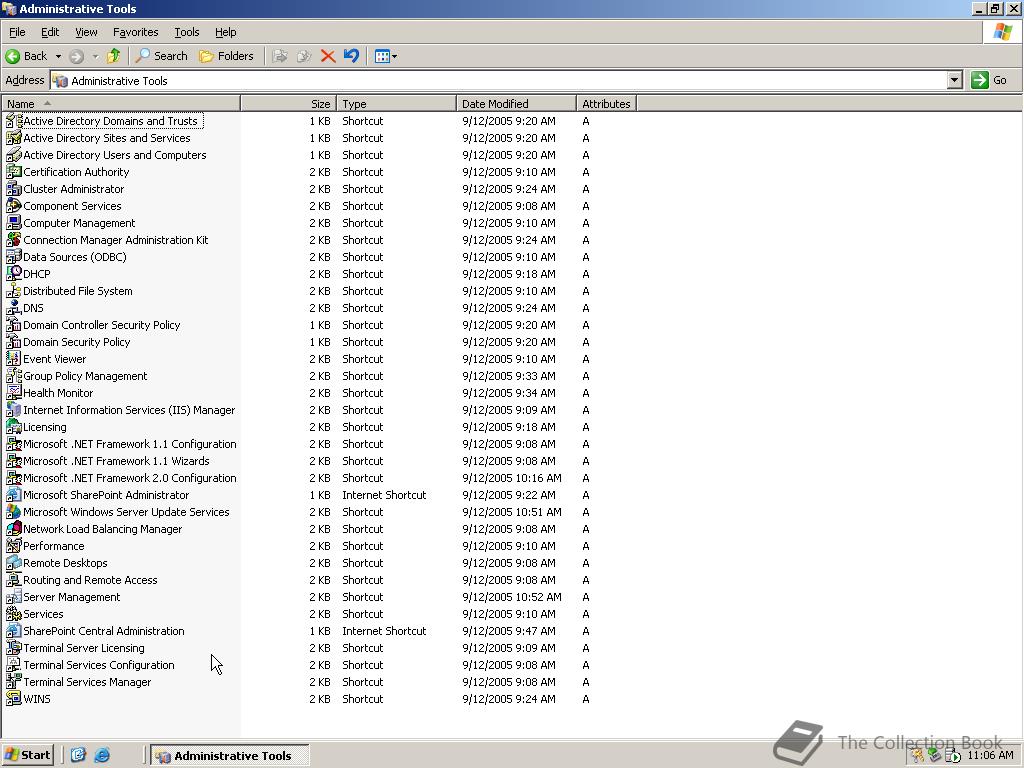Click the Remote Desktops icon
Image resolution: width=1024 pixels, height=768 pixels.
pos(13,562)
